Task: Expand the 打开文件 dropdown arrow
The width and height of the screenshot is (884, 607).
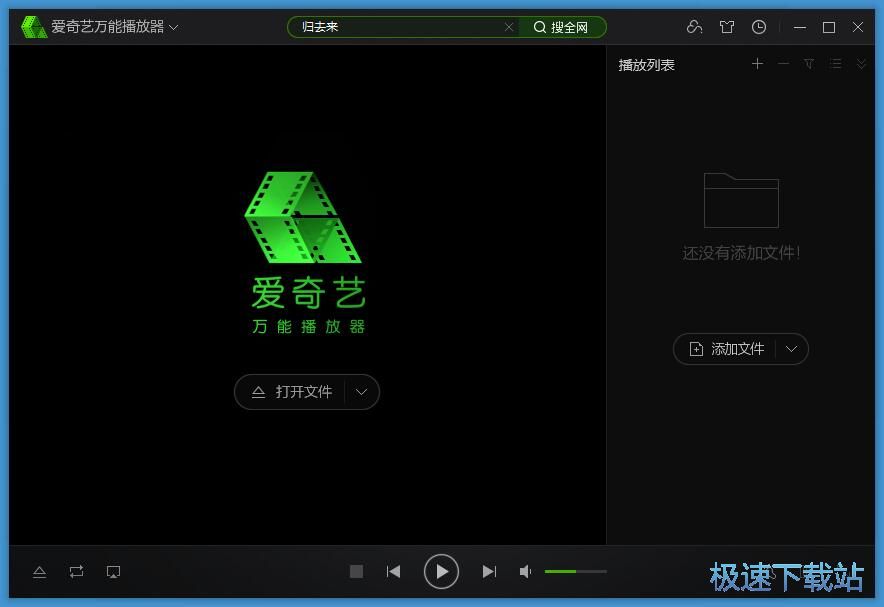Action: point(361,392)
